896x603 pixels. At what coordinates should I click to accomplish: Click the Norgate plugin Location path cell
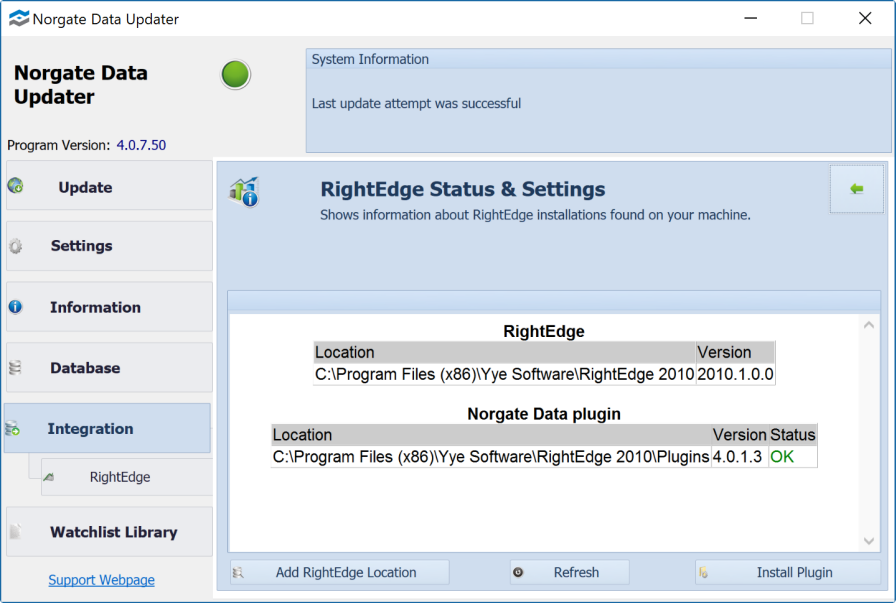point(491,457)
